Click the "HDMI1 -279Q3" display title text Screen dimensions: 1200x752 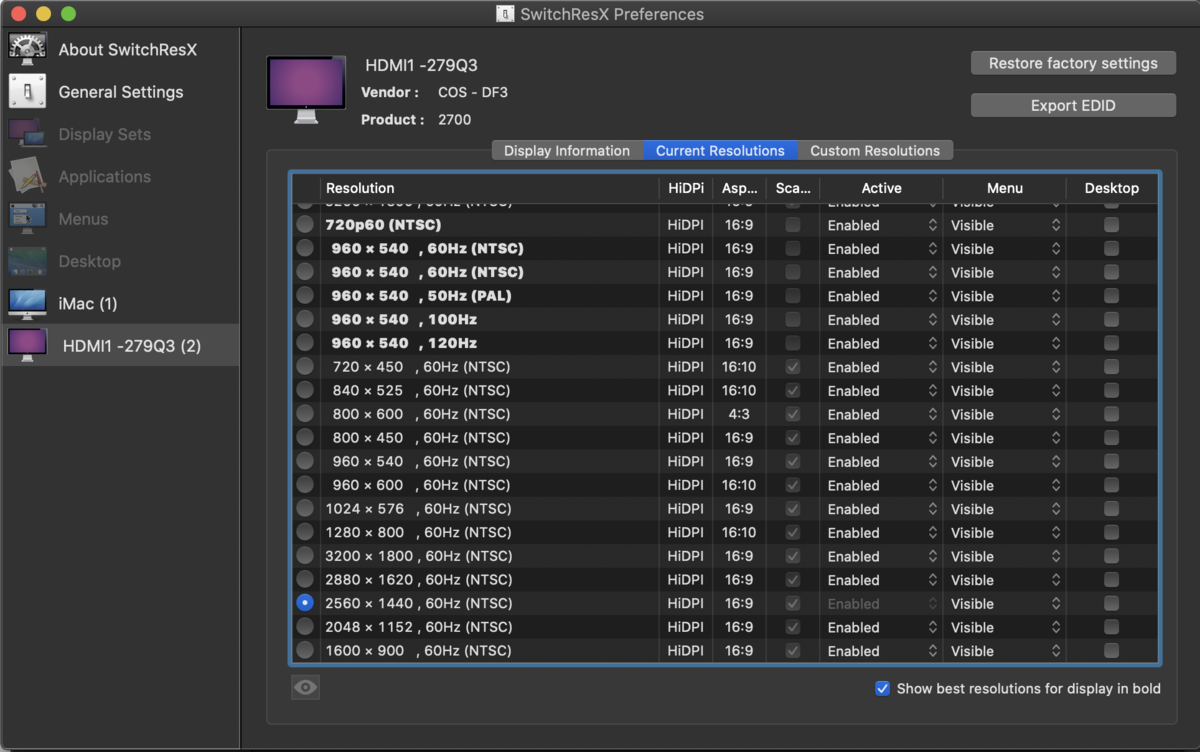click(421, 66)
